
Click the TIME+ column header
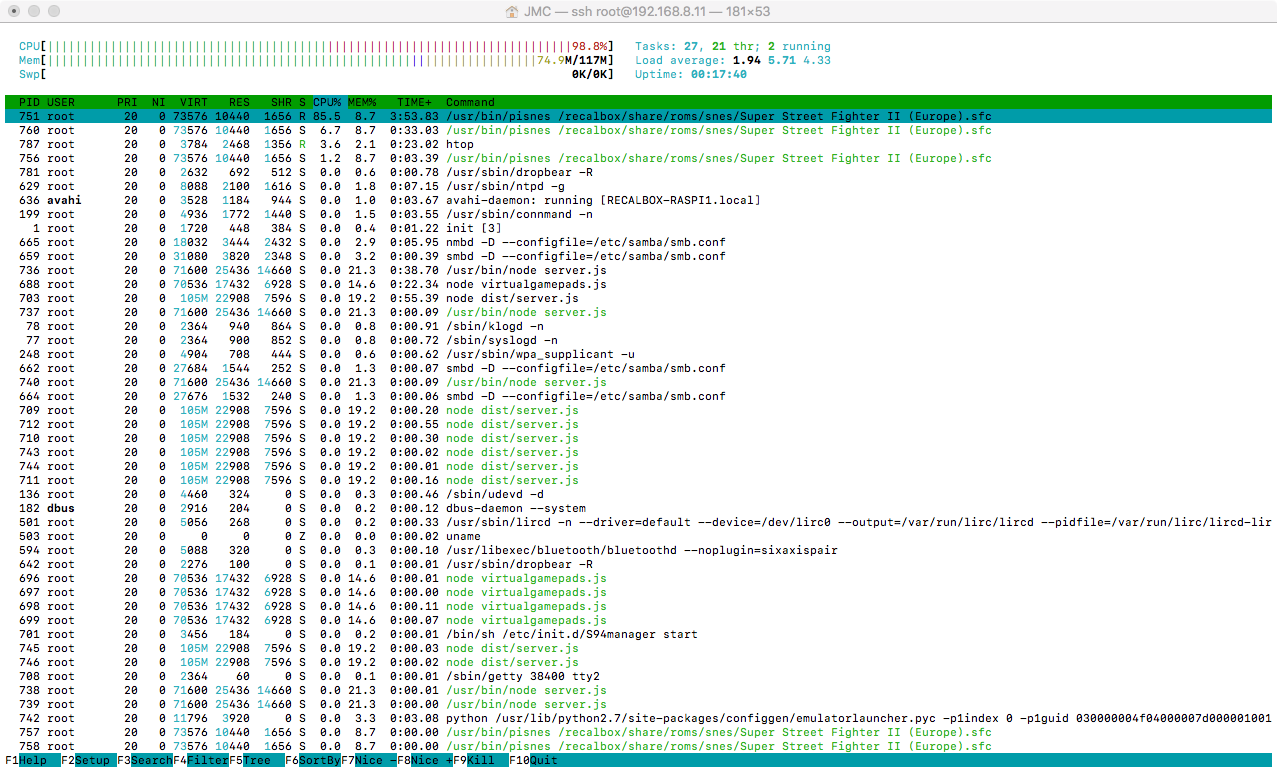(x=415, y=102)
